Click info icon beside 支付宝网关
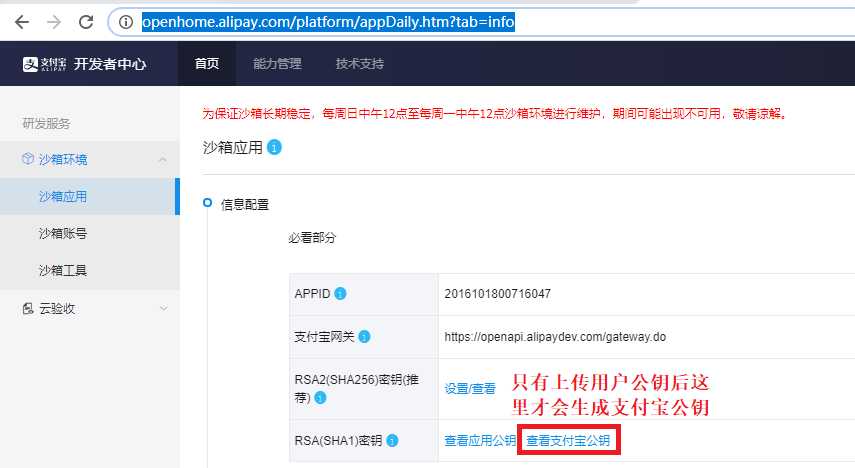855x468 pixels. click(364, 337)
